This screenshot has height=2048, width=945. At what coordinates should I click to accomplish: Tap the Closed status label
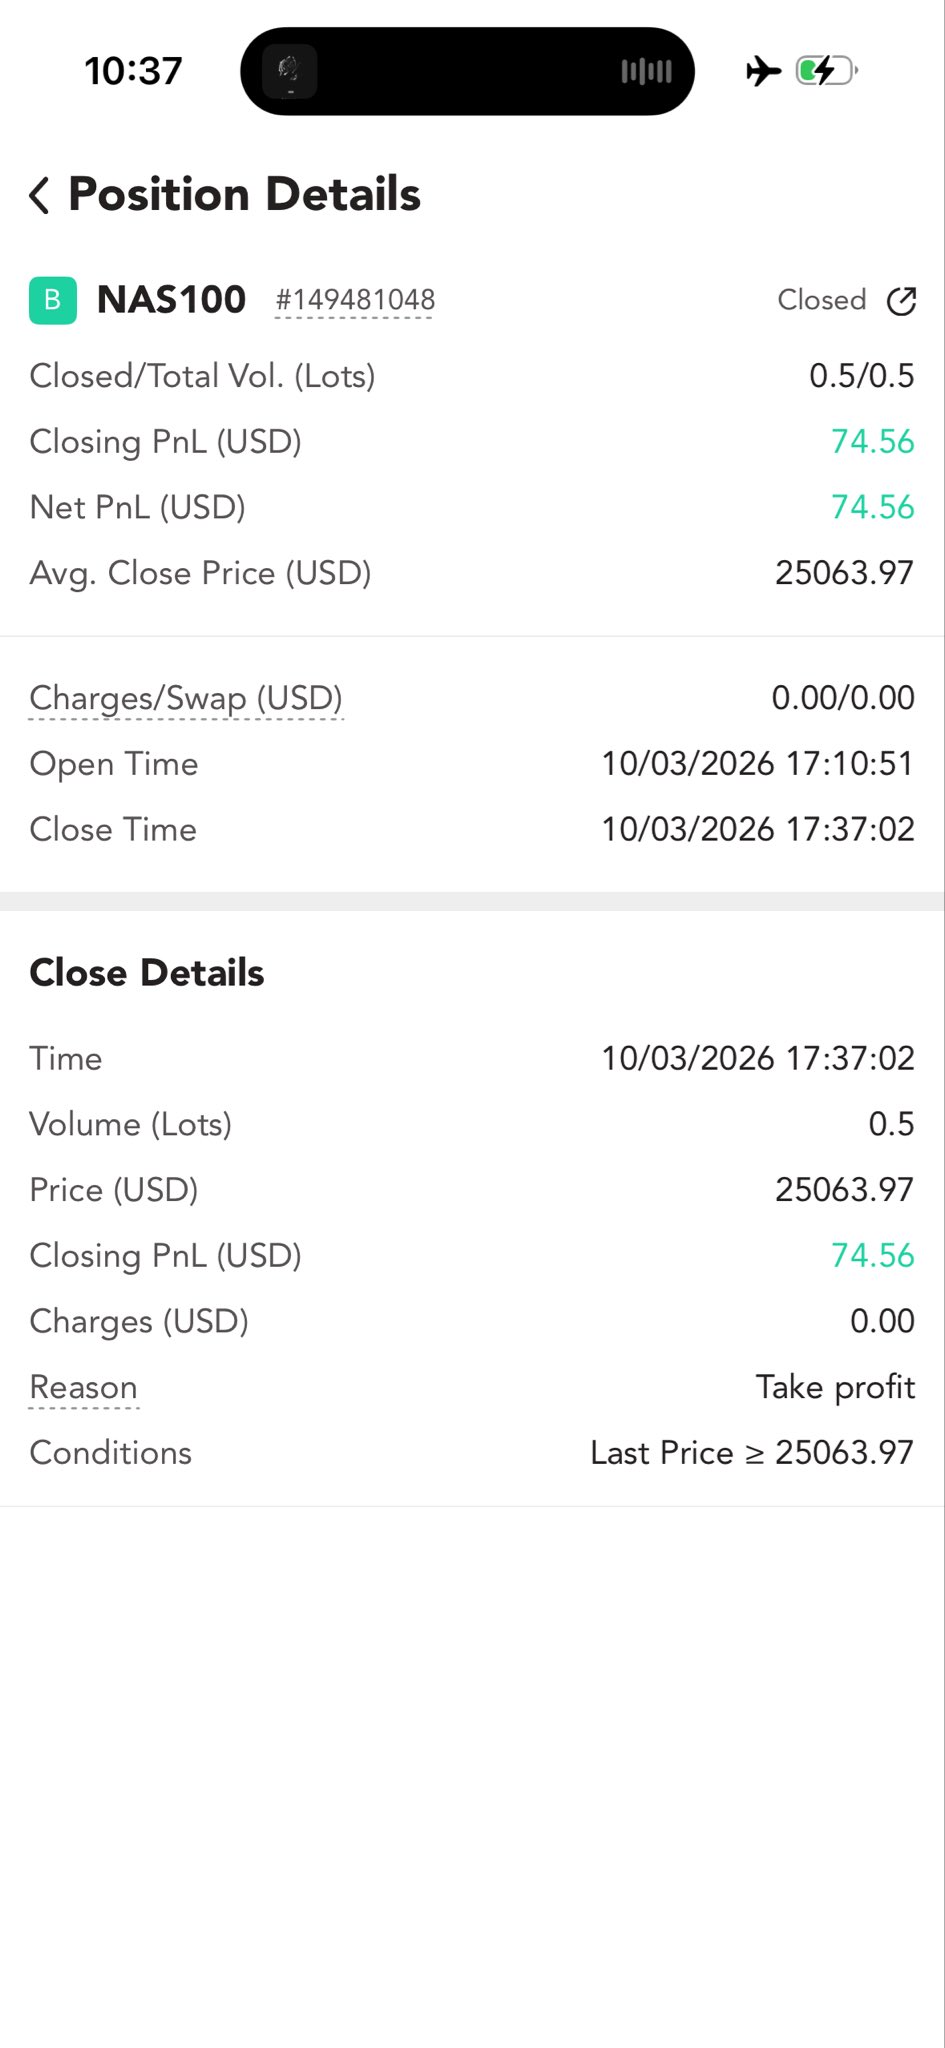(x=821, y=300)
